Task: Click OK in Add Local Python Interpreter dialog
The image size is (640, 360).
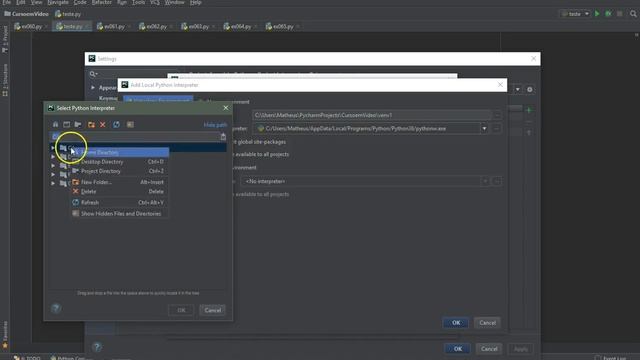Action: 456,323
